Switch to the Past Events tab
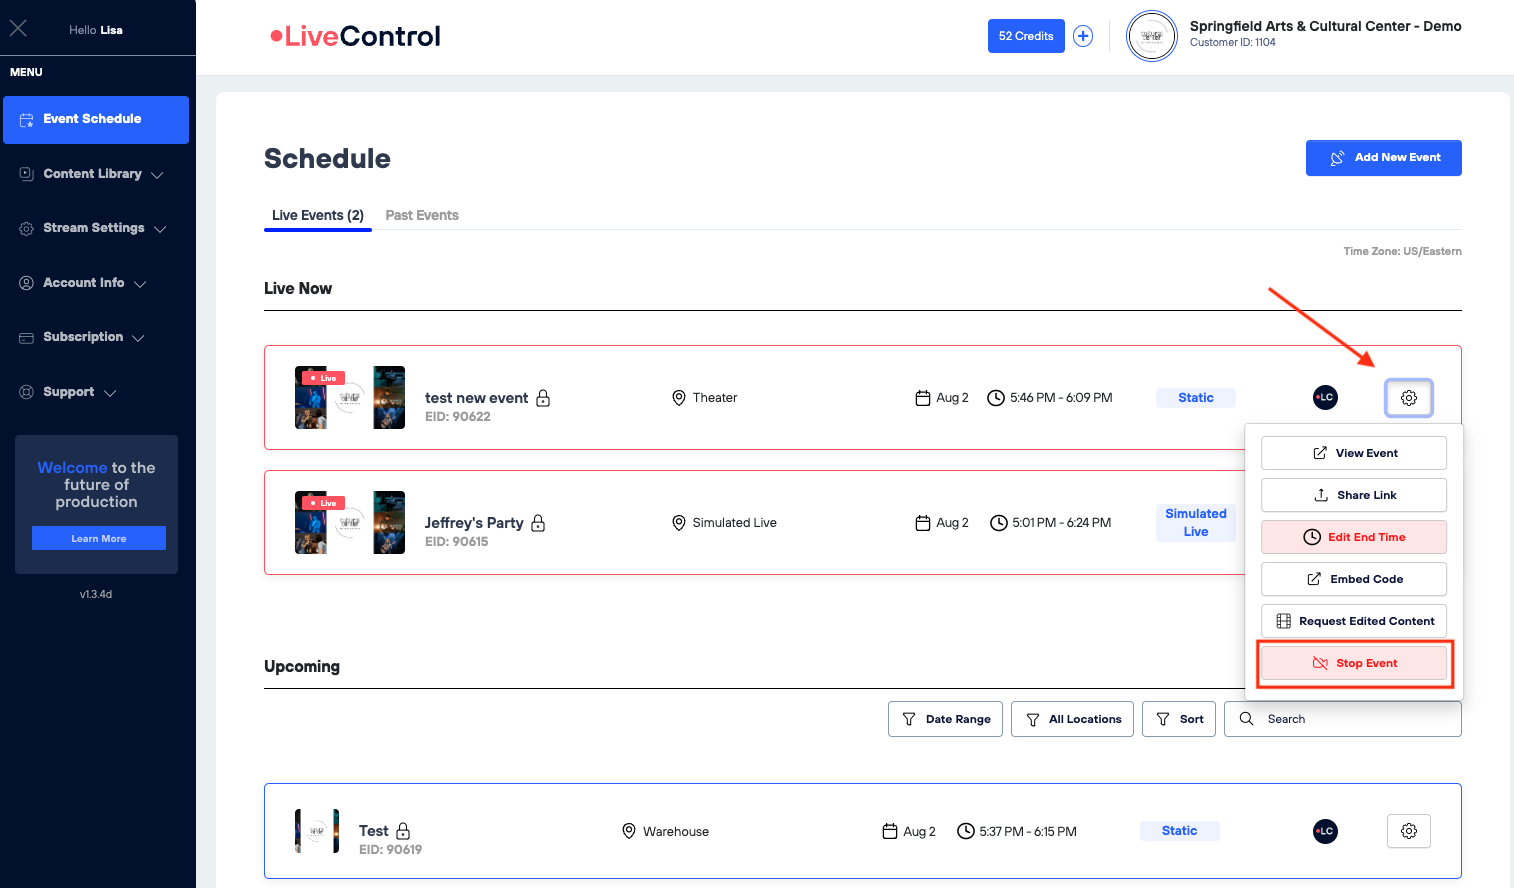Image resolution: width=1514 pixels, height=888 pixels. [x=422, y=215]
